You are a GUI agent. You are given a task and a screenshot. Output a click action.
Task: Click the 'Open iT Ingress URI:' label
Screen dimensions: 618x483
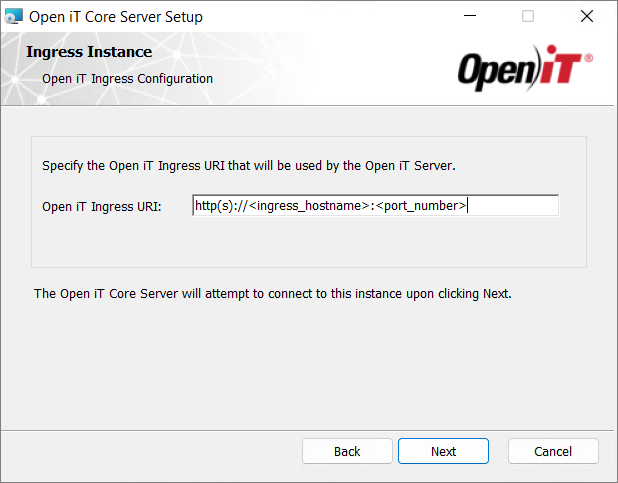[102, 207]
